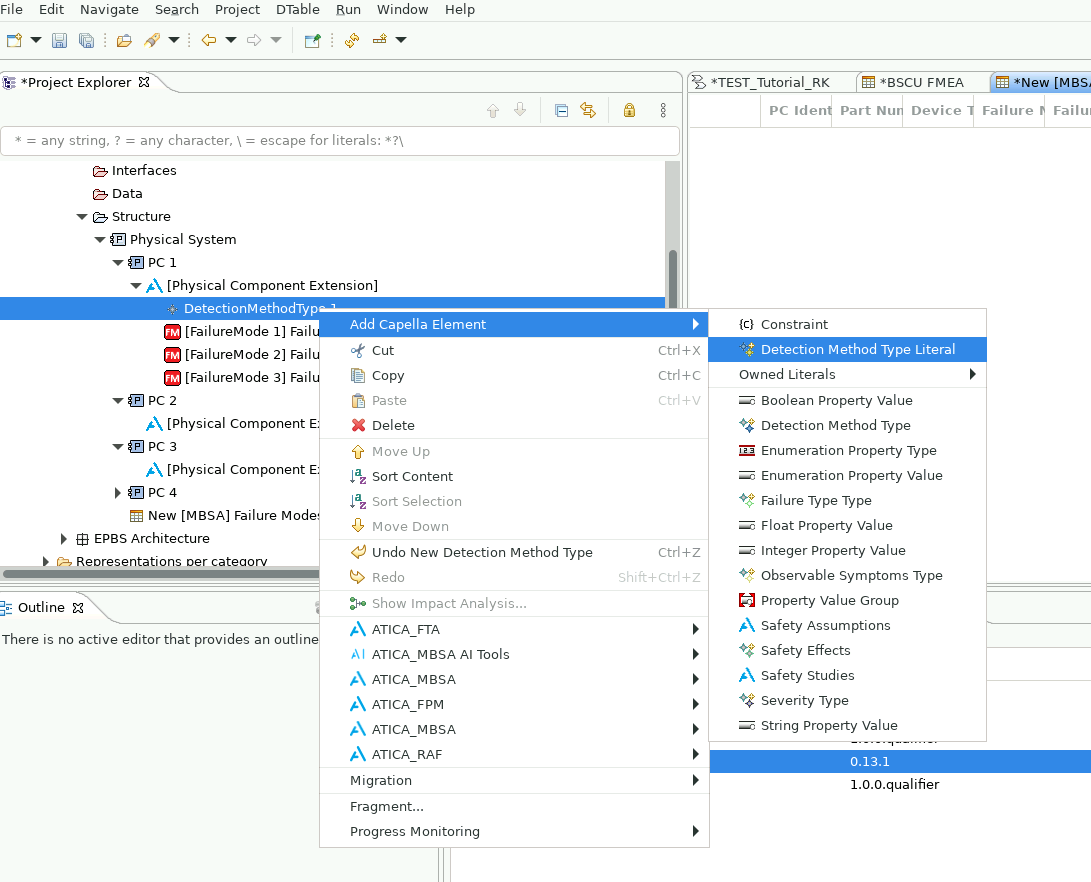
Task: Collapse the Structure folder
Action: (82, 217)
